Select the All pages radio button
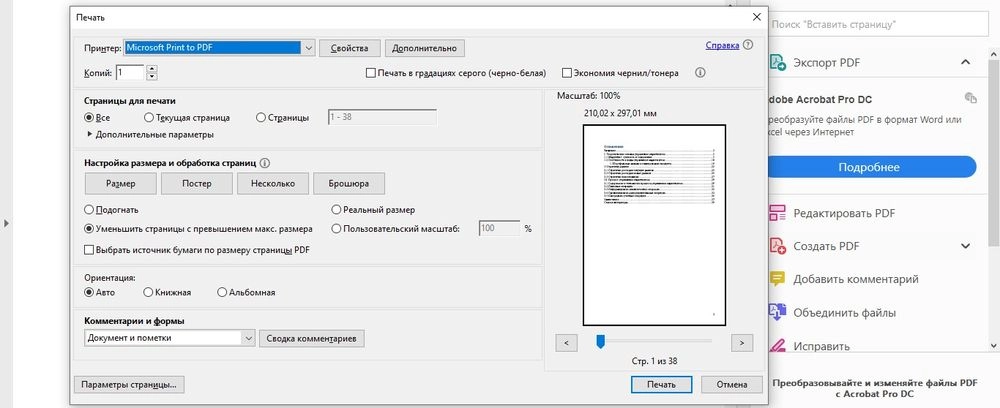Screen dimensions: 1000x408 89,118
